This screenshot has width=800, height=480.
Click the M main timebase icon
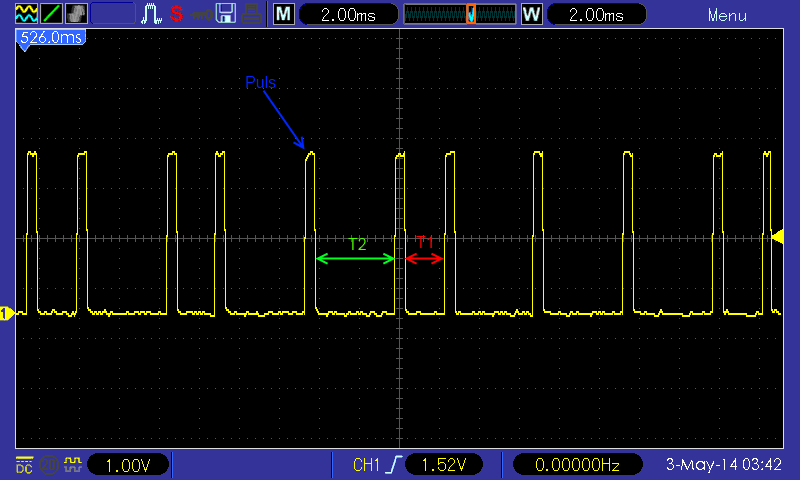tap(284, 14)
